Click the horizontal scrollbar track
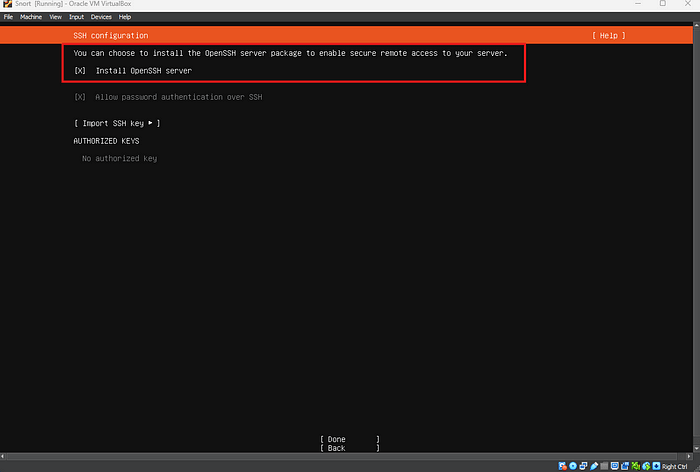The image size is (700, 472). click(x=346, y=456)
